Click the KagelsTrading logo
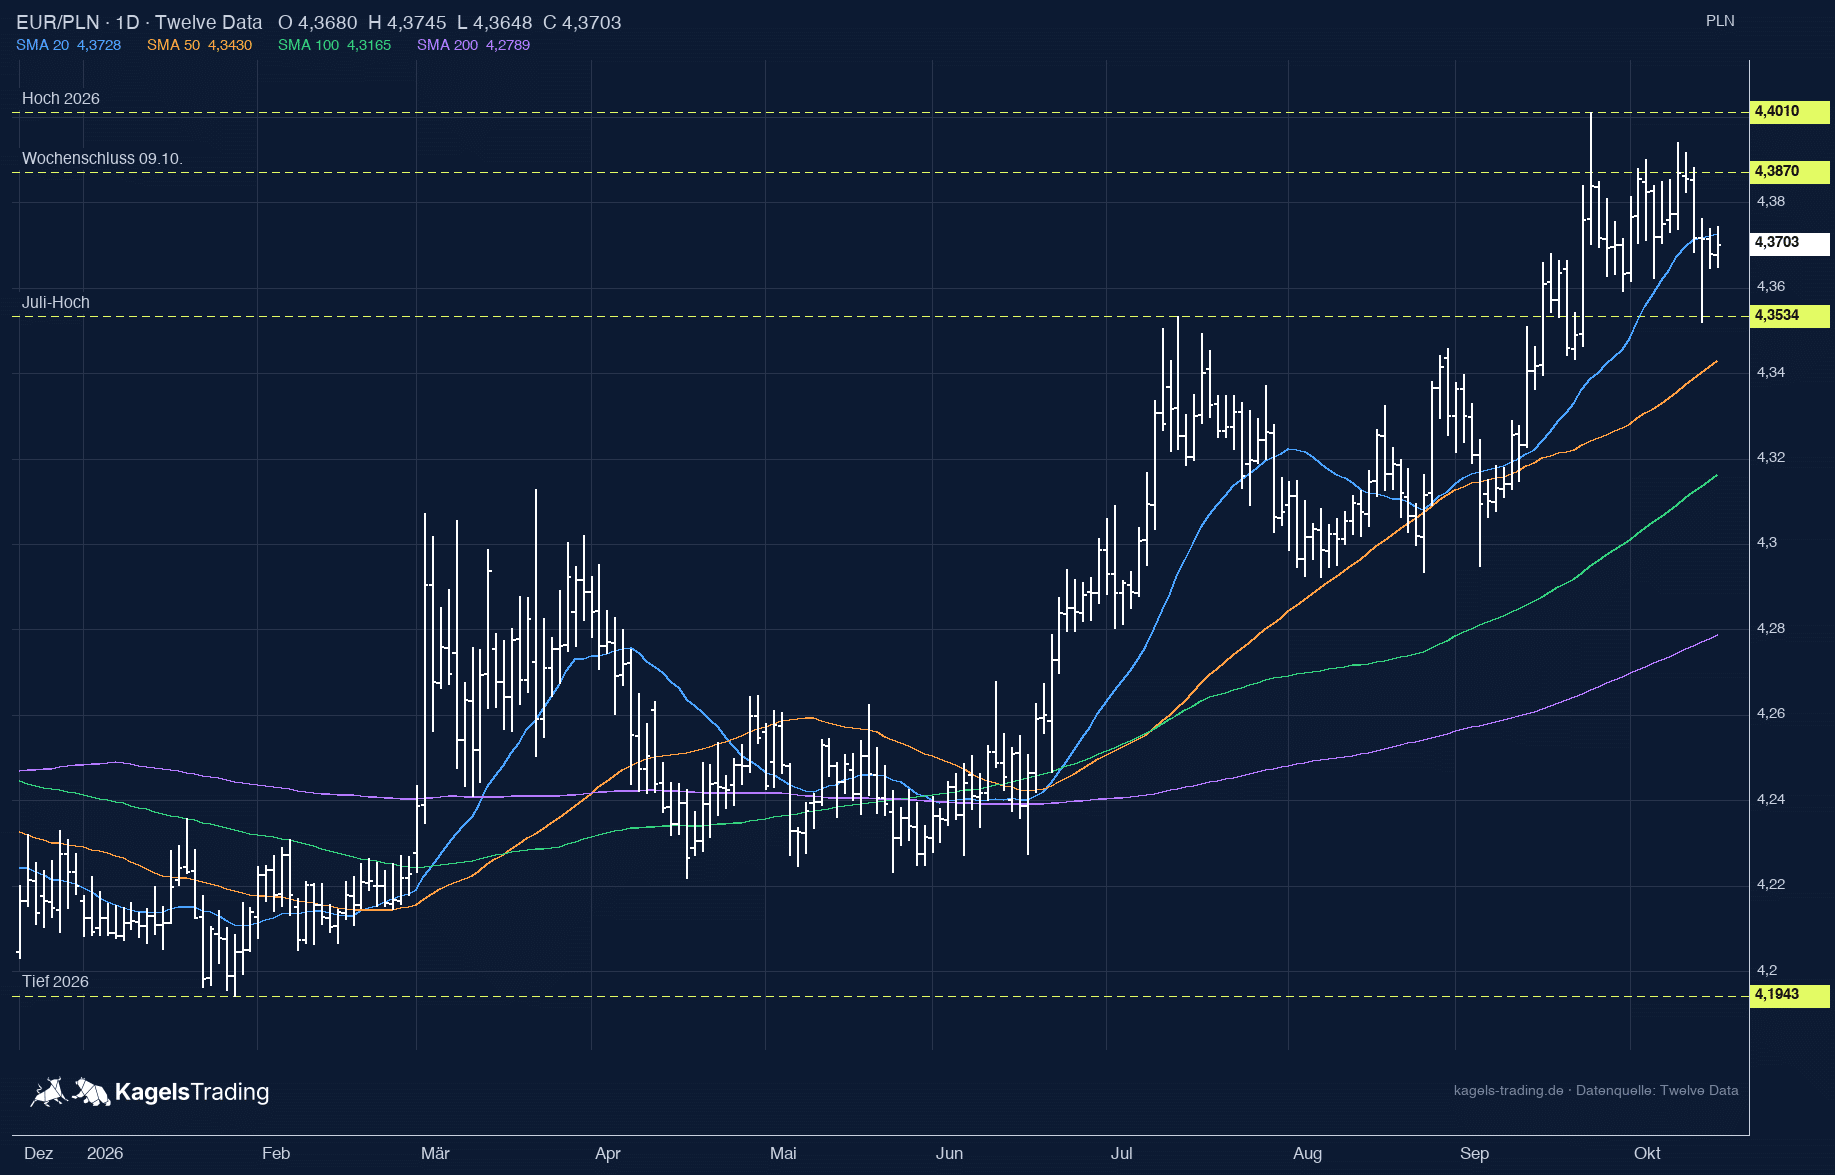Viewport: 1835px width, 1175px height. click(150, 1091)
